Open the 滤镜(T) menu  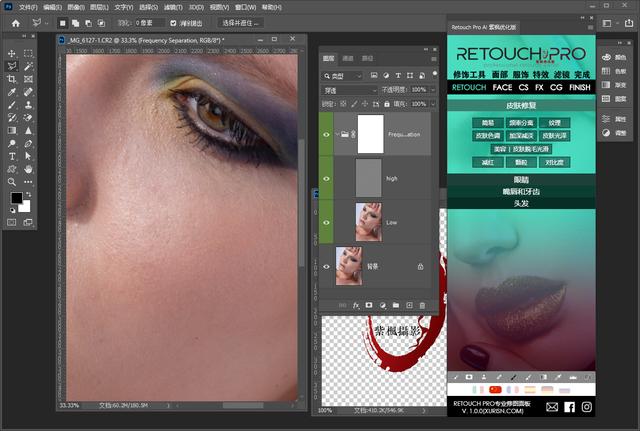click(x=173, y=7)
